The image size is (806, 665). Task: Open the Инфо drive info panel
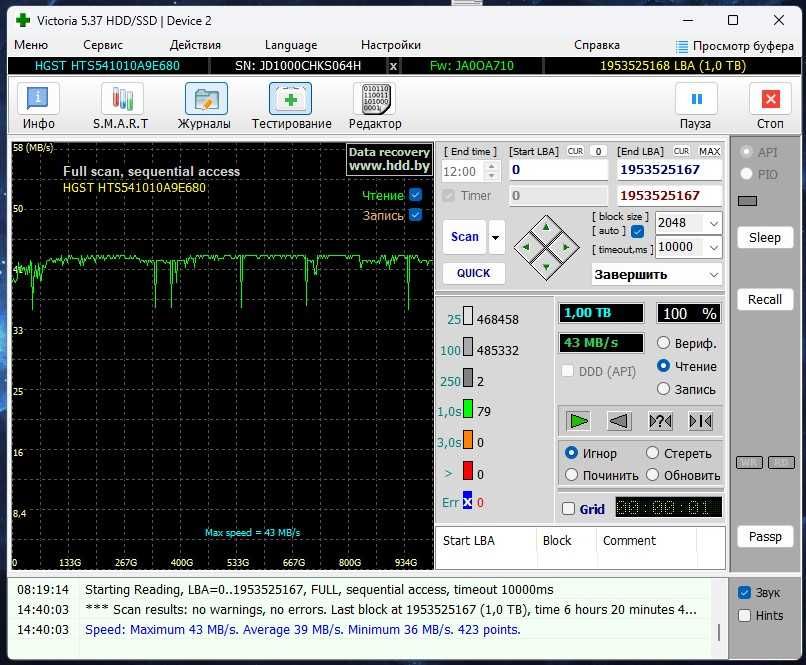pos(38,106)
